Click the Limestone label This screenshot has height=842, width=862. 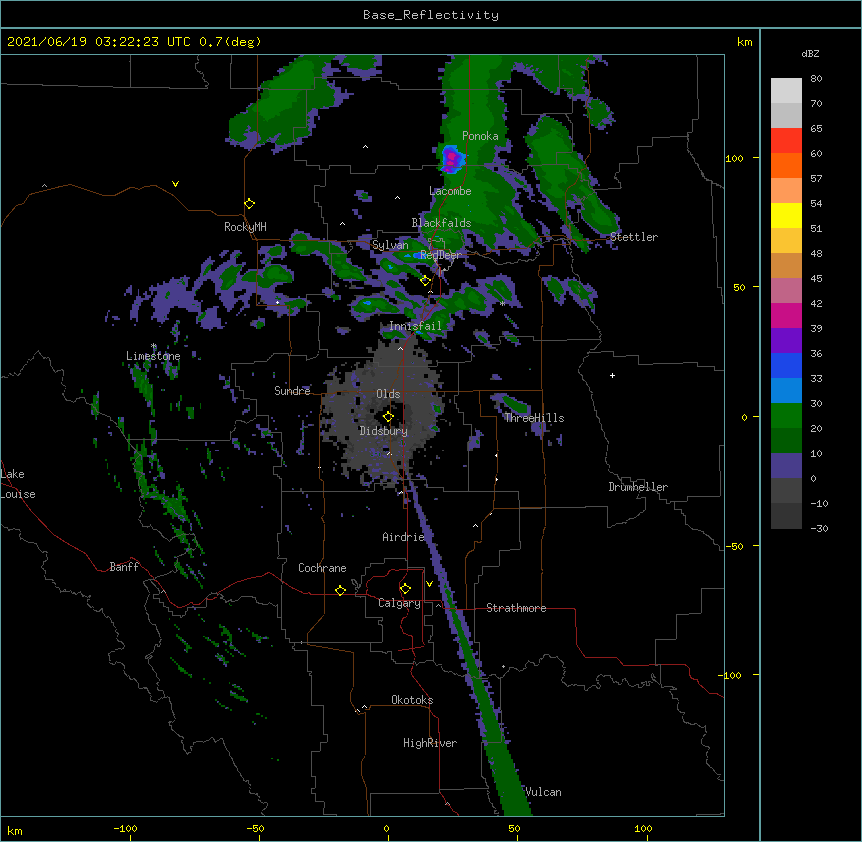tap(153, 356)
